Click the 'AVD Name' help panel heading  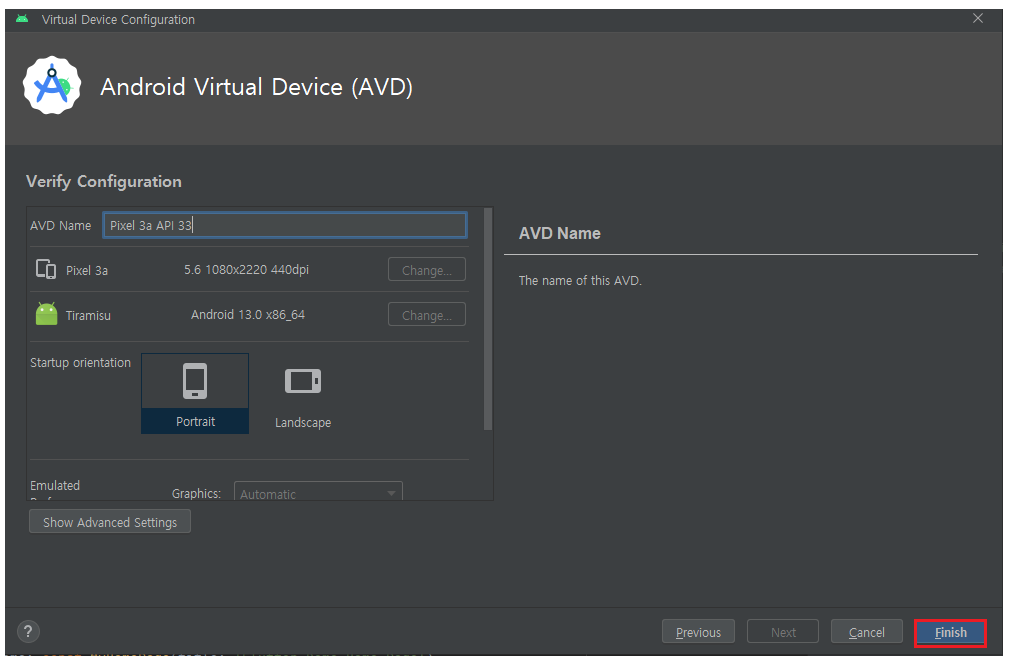560,233
